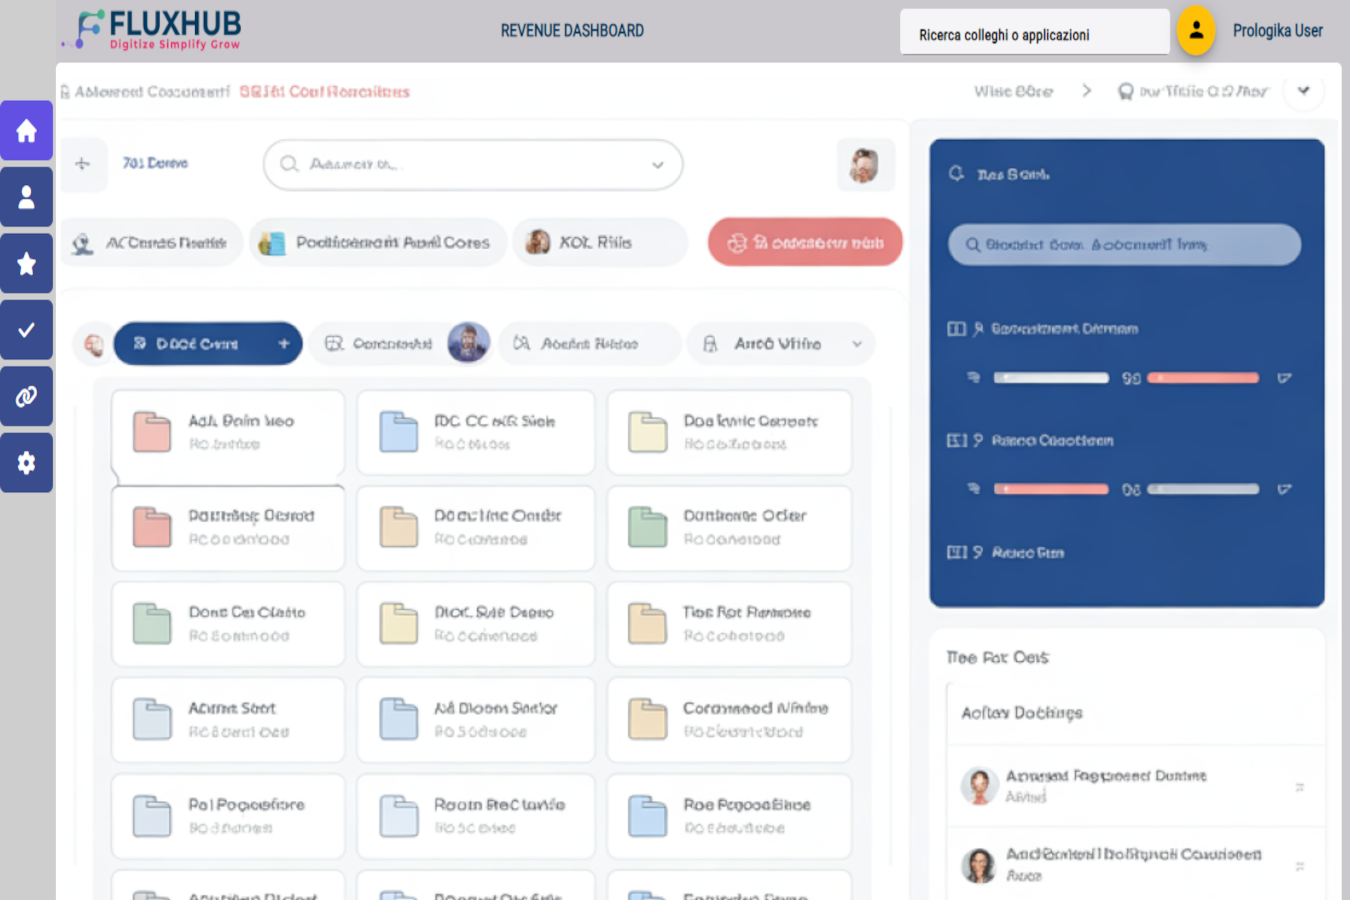Open the Home icon in the sidebar
The image size is (1350, 900).
(x=27, y=130)
